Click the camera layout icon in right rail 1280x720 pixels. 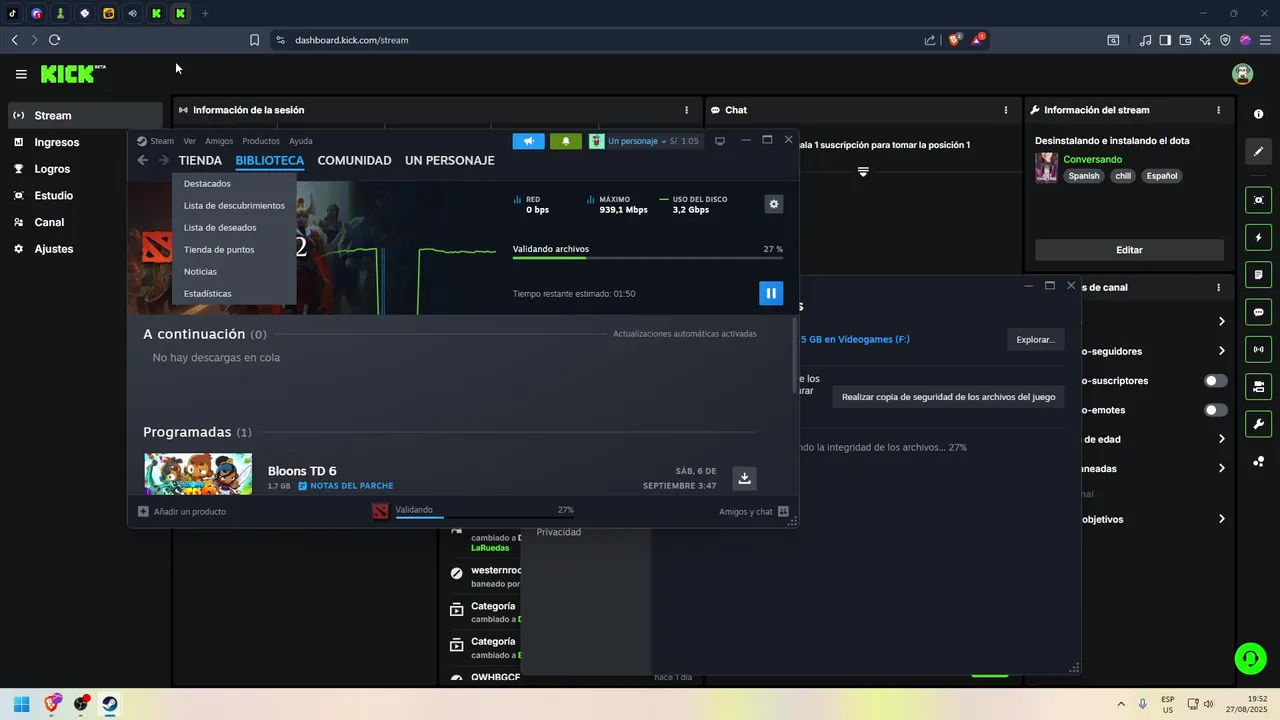point(1258,386)
